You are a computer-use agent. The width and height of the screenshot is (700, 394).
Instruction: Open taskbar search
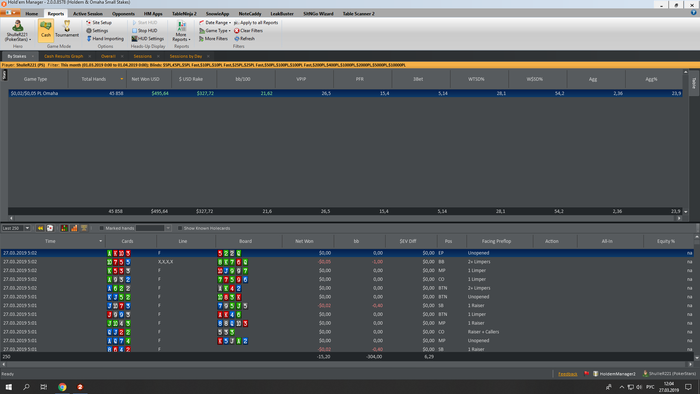(26, 387)
